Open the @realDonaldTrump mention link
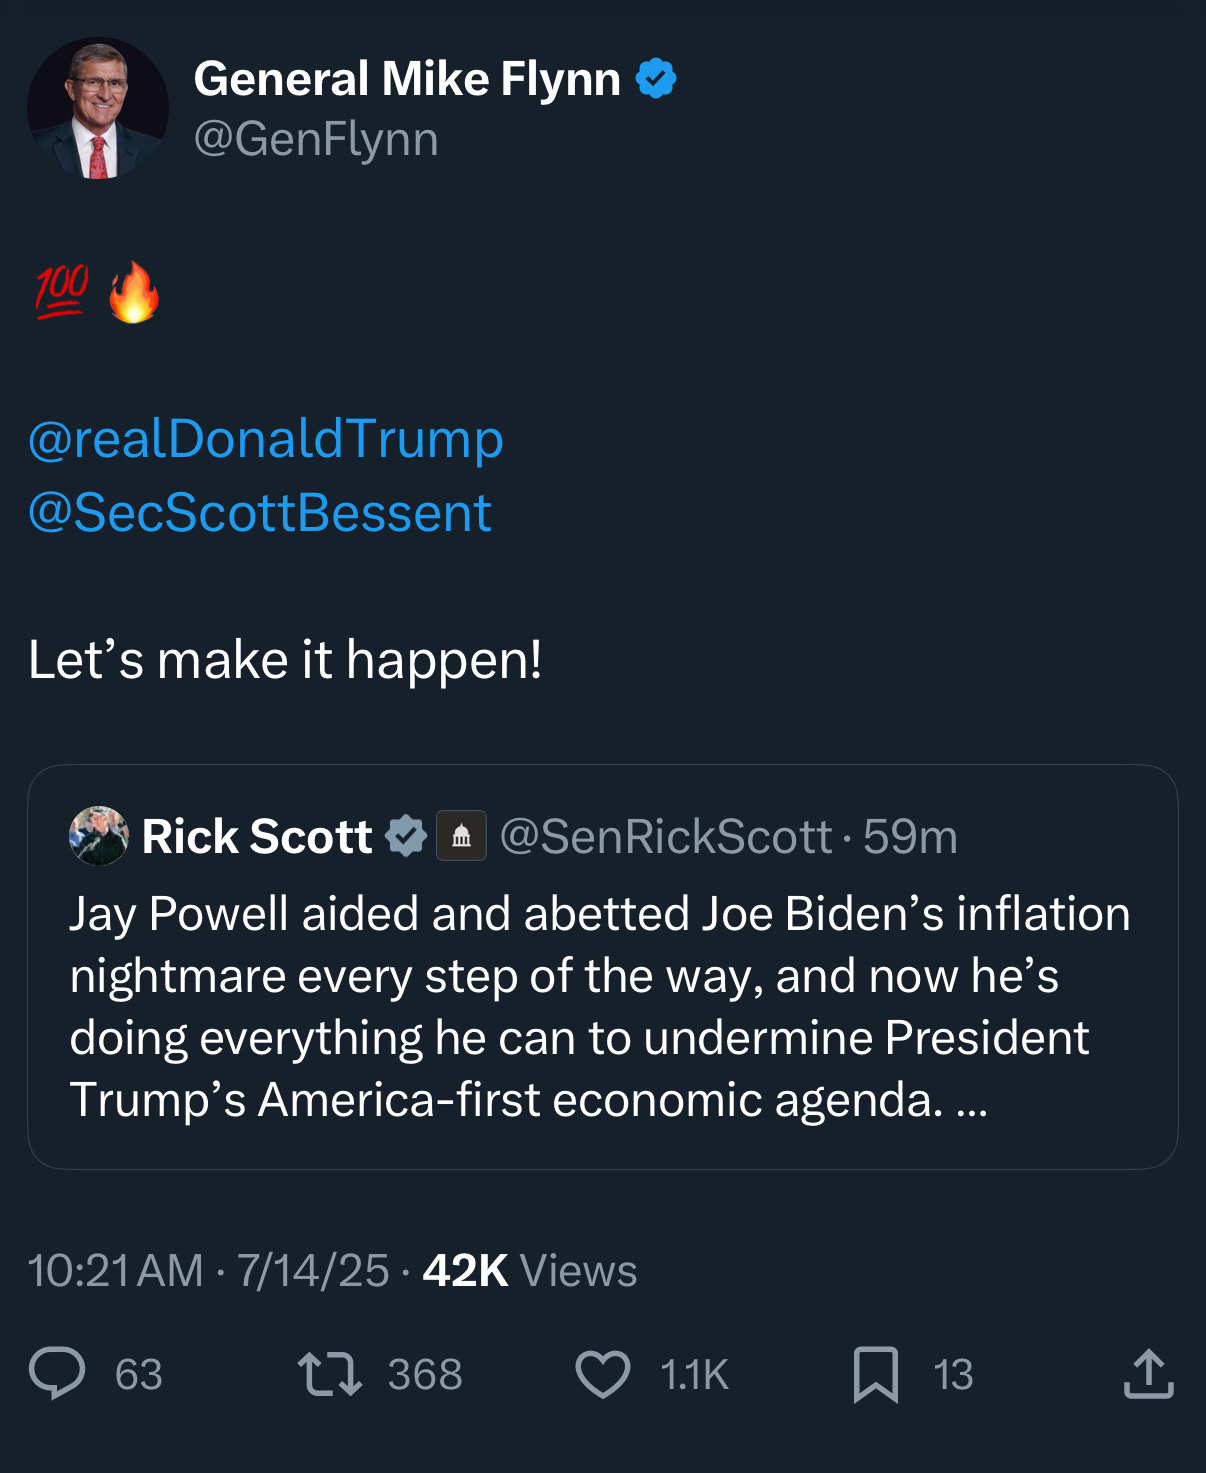Image resolution: width=1206 pixels, height=1473 pixels. [266, 439]
